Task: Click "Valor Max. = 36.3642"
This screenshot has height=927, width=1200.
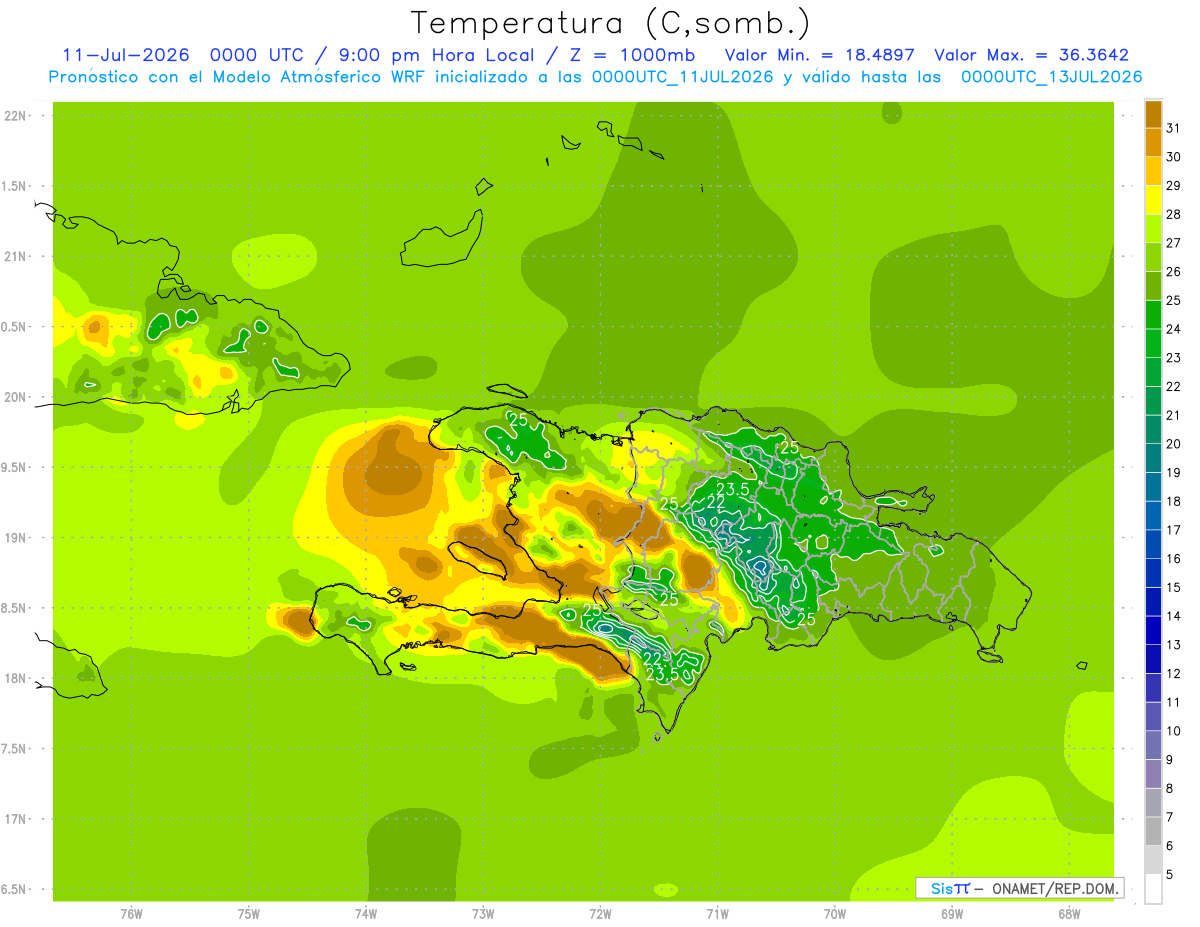Action: click(1032, 55)
